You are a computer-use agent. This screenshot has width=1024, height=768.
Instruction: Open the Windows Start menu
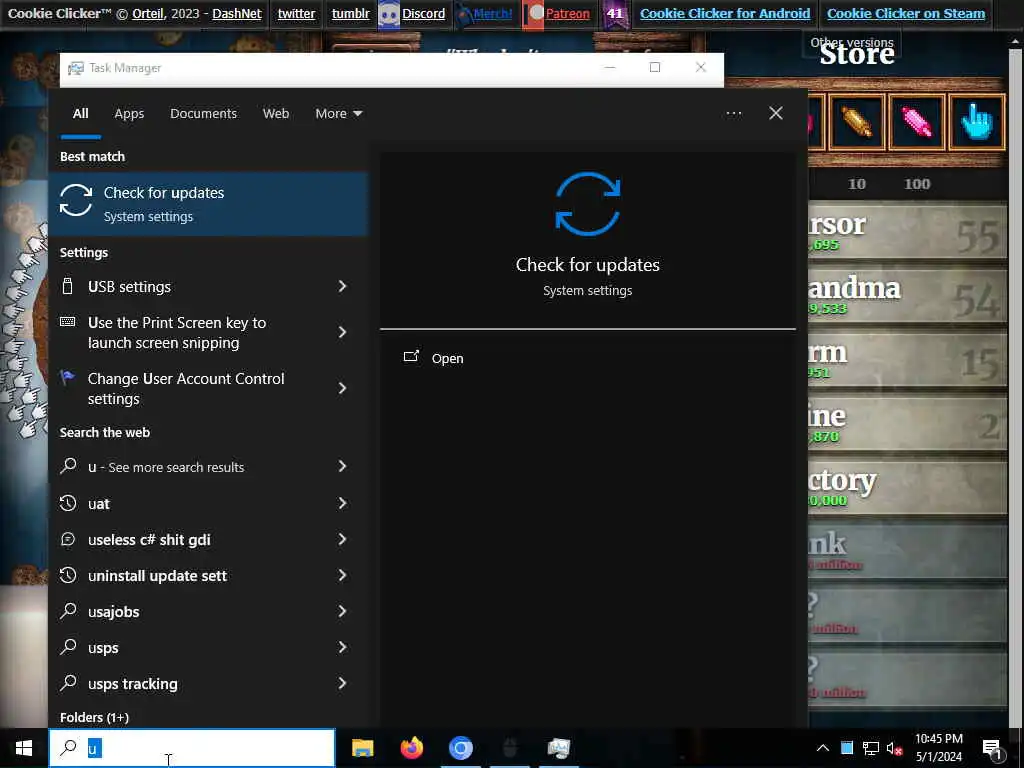point(24,748)
